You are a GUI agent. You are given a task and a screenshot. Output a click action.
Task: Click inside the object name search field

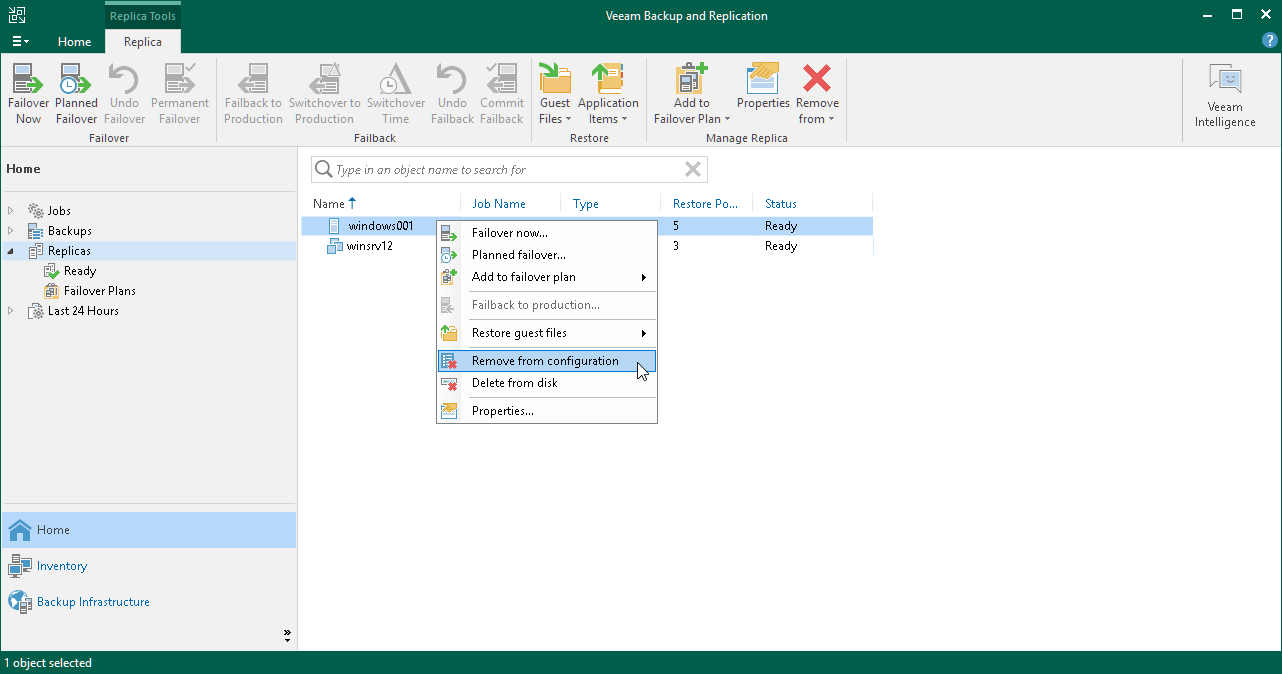(x=508, y=170)
